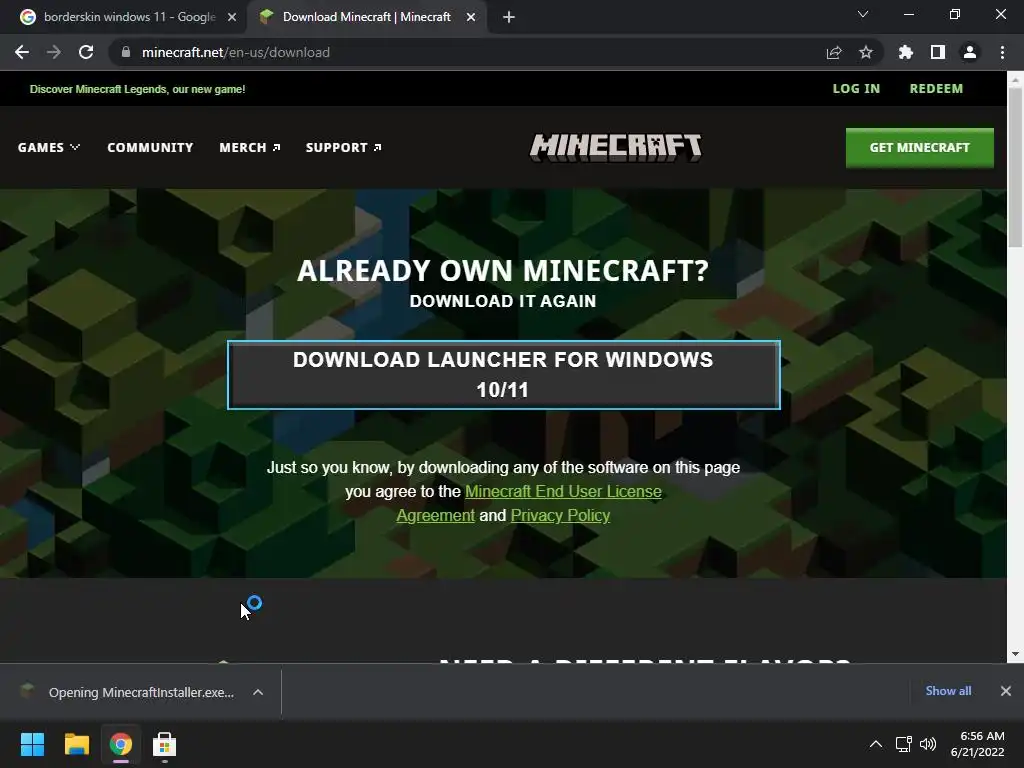Click the Minecraft logo
Viewport: 1024px width, 768px height.
[615, 148]
